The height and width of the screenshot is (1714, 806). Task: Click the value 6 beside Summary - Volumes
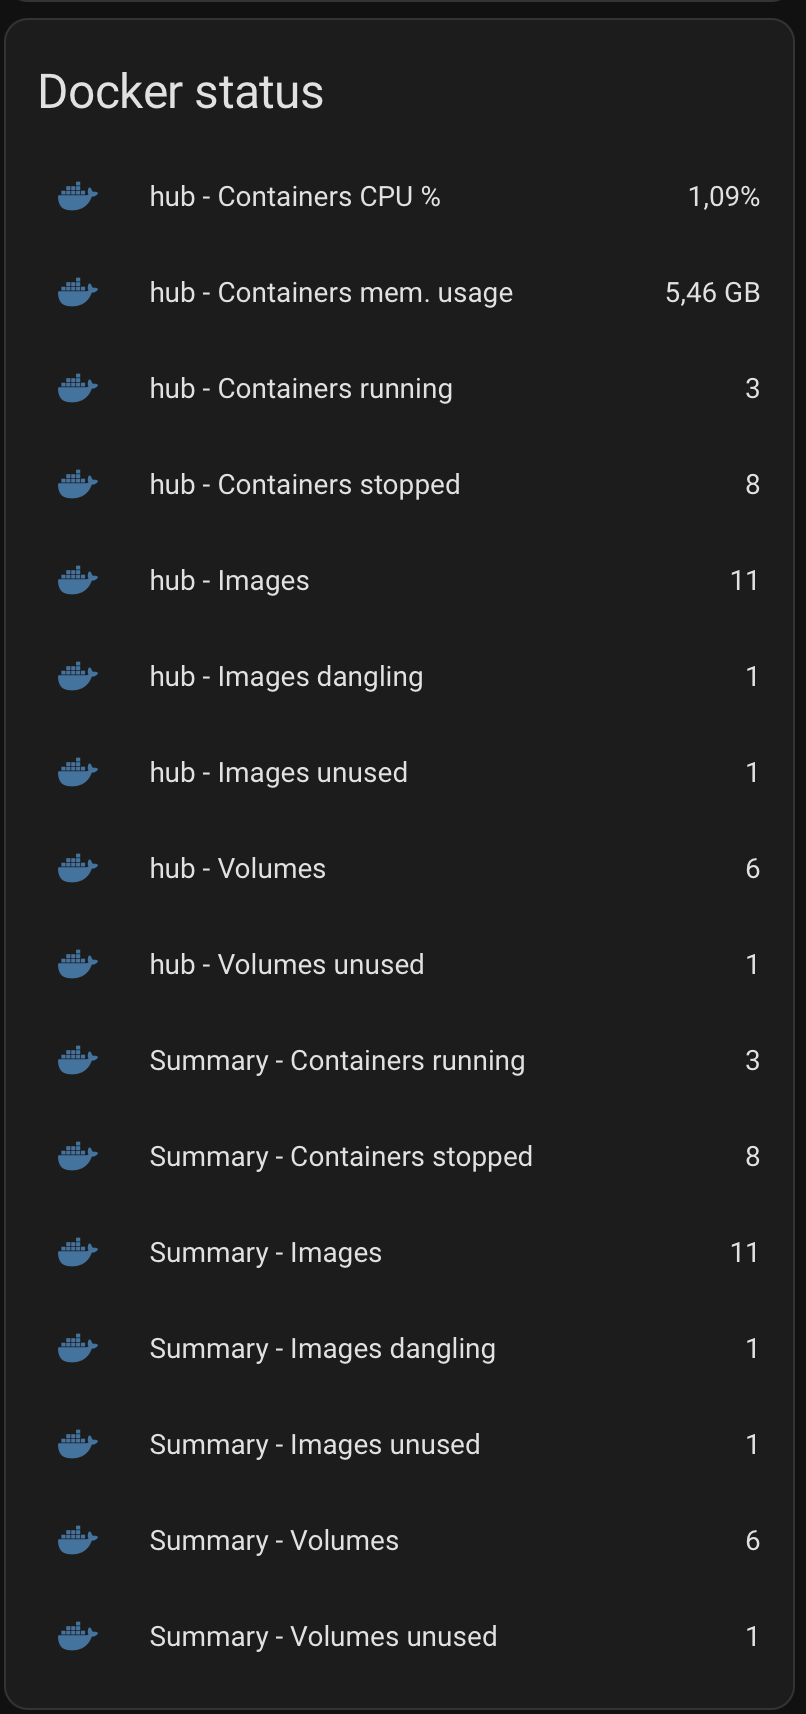tap(752, 1540)
